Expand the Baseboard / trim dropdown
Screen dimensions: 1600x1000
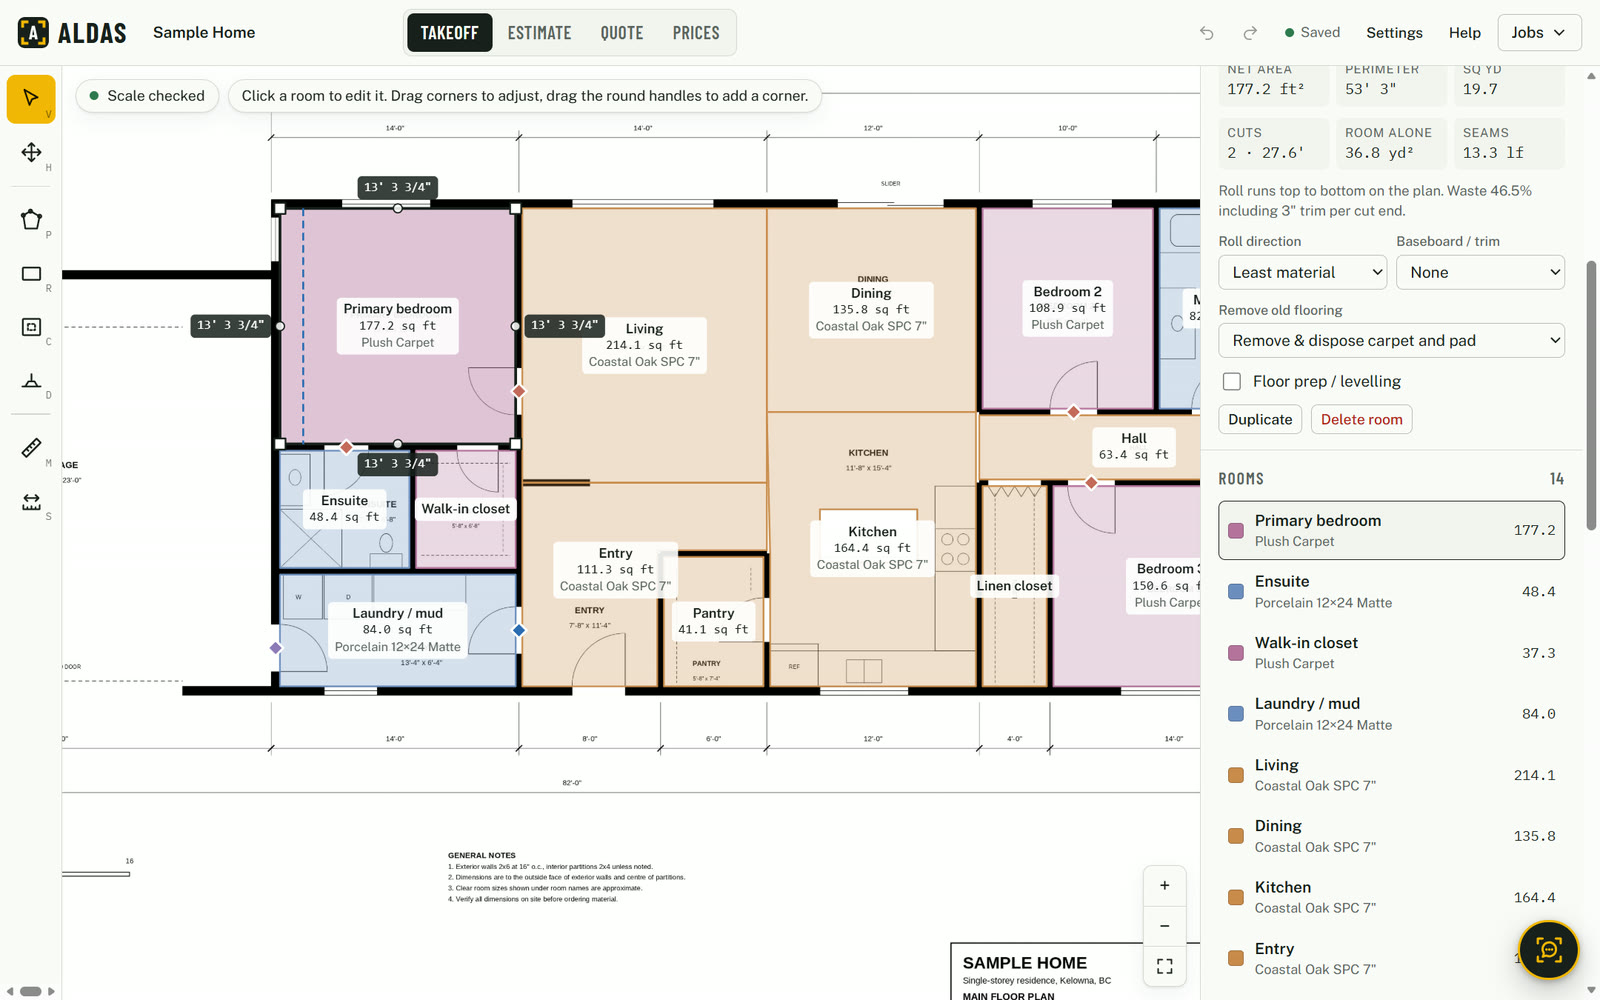point(1480,273)
